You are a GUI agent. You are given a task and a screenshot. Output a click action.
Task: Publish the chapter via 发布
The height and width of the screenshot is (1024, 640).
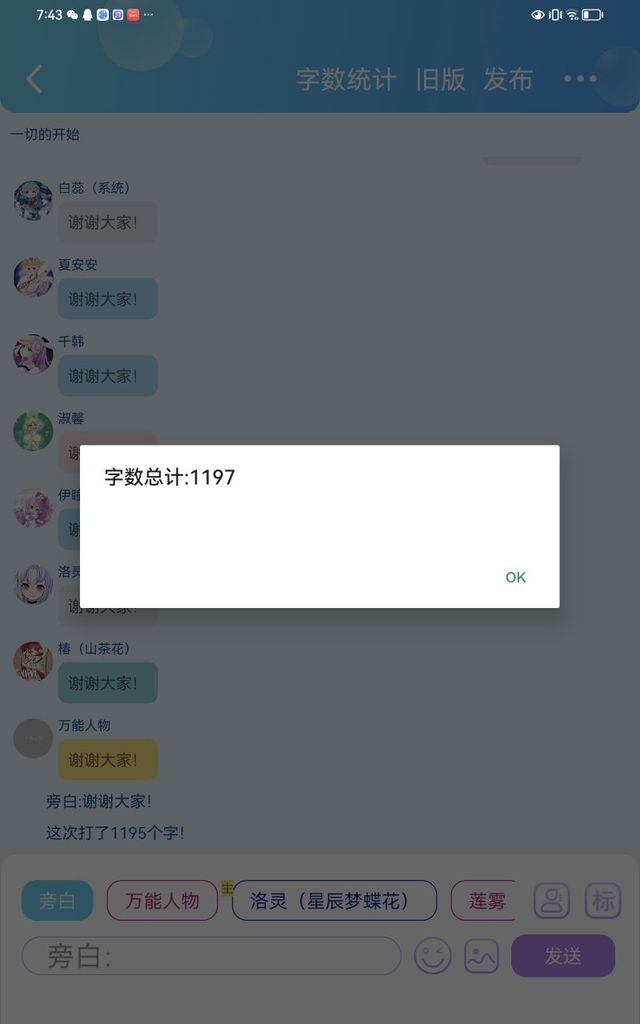508,80
